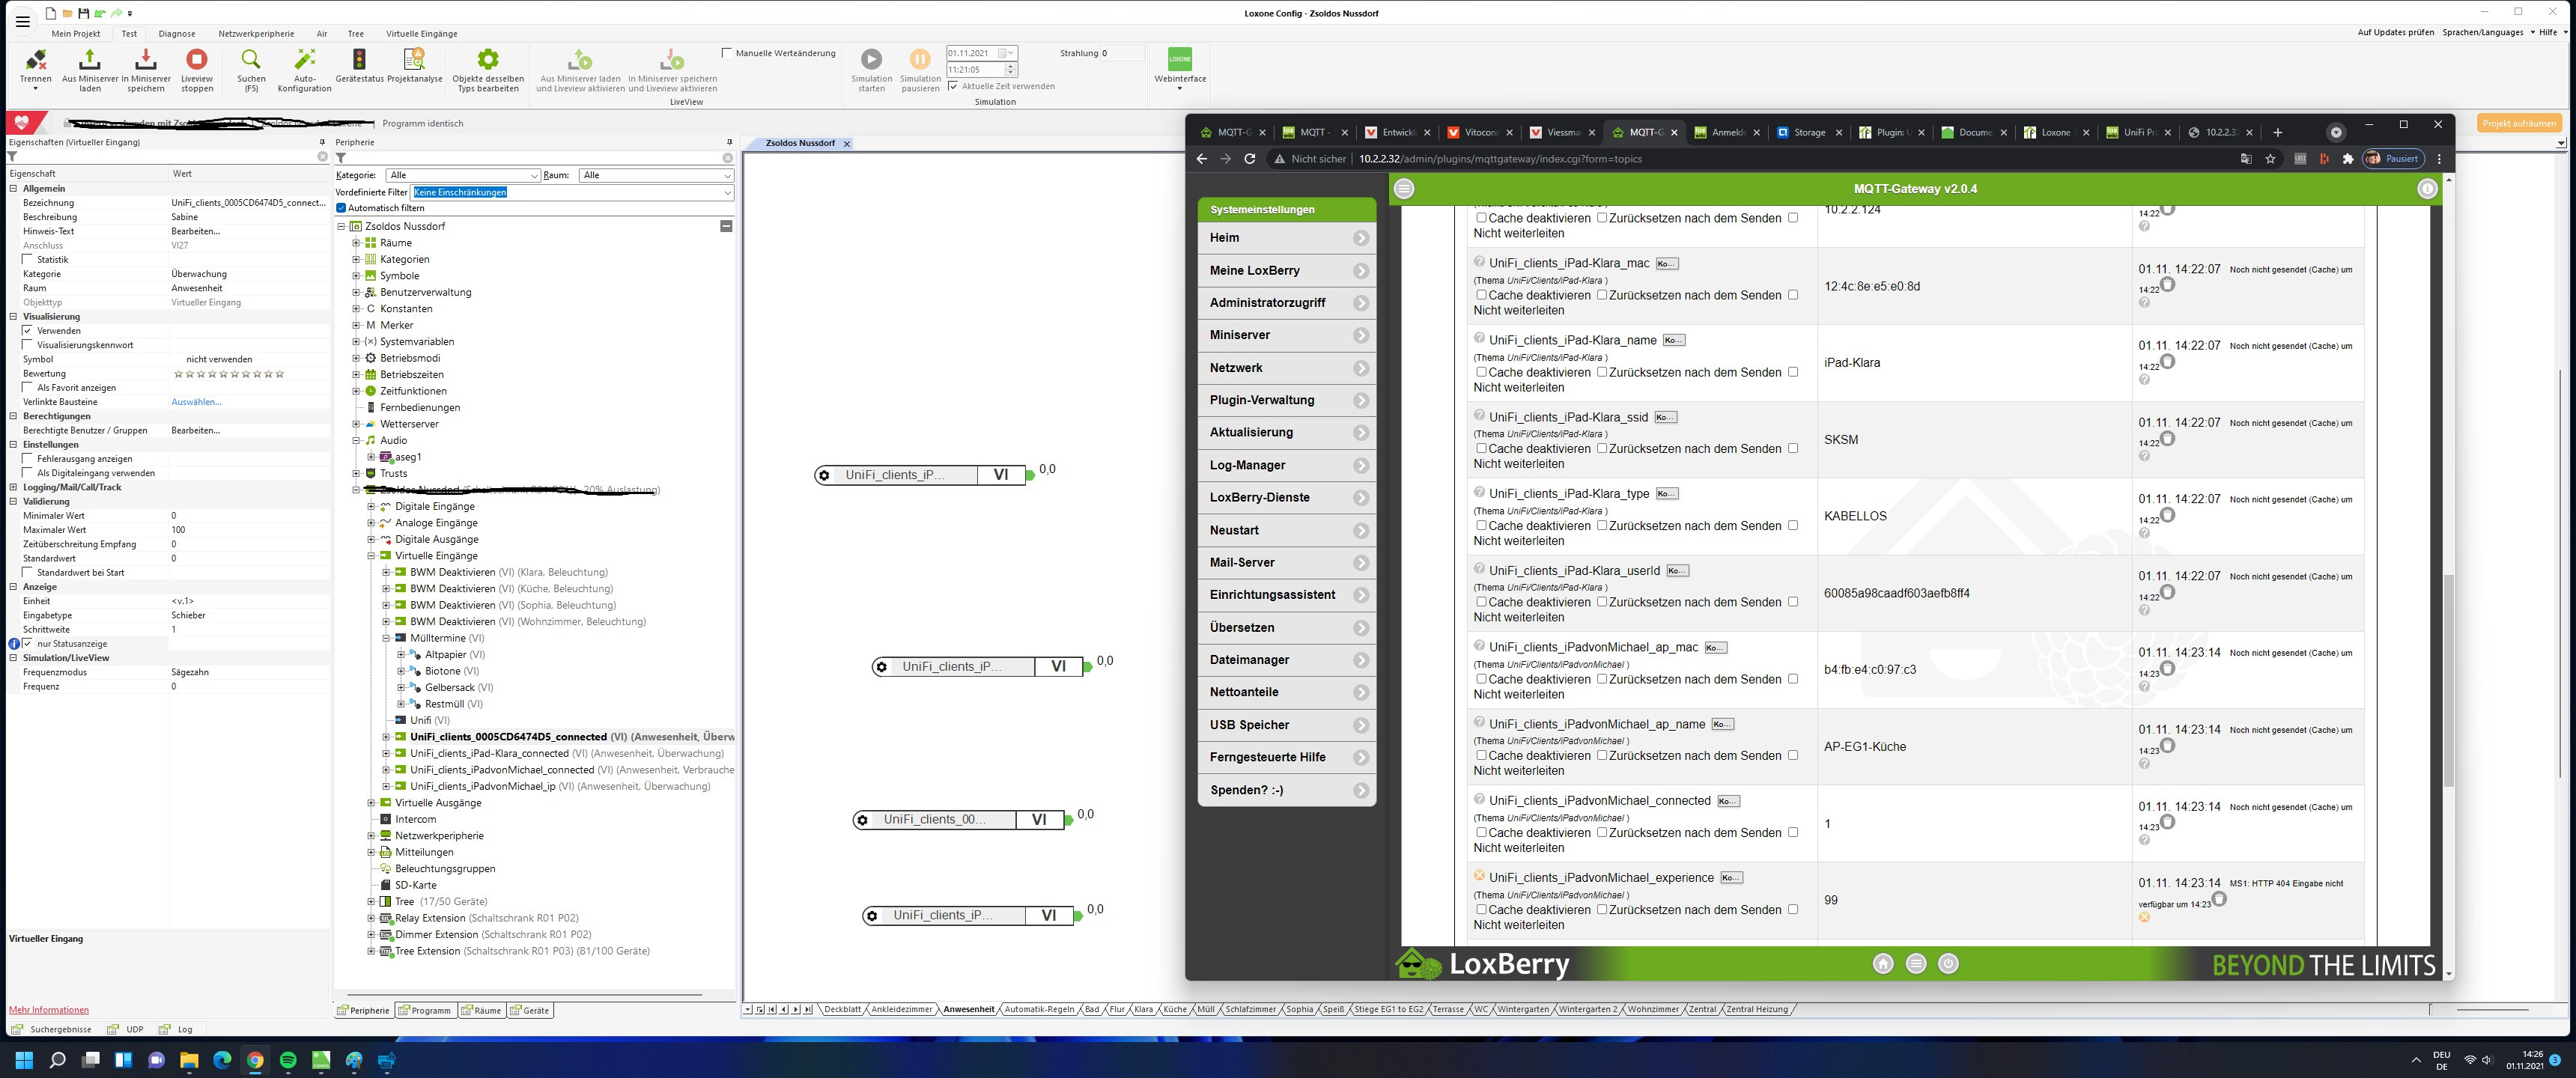Open Spotify from the taskbar
Viewport: 2576px width, 1078px height.
[x=288, y=1060]
